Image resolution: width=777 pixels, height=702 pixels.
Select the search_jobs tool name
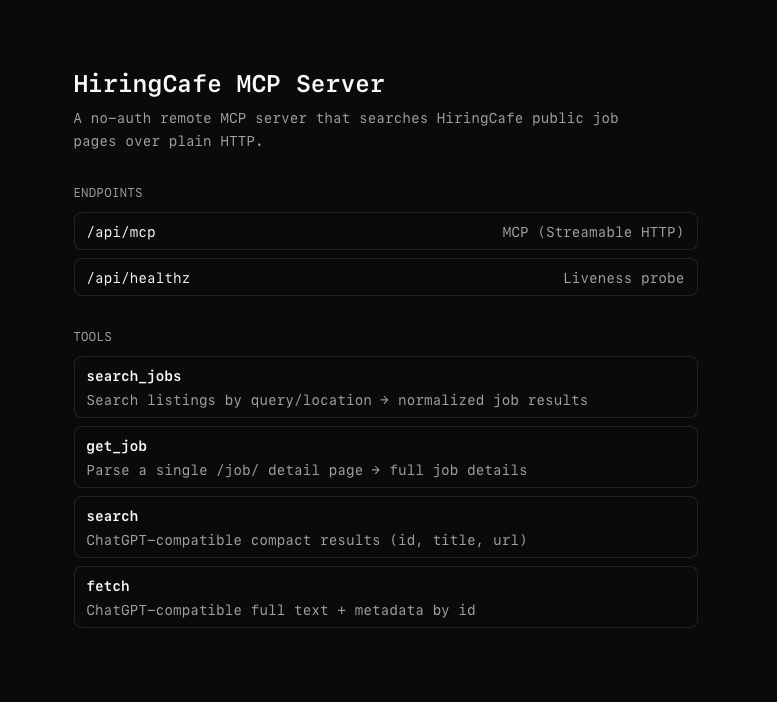point(134,377)
